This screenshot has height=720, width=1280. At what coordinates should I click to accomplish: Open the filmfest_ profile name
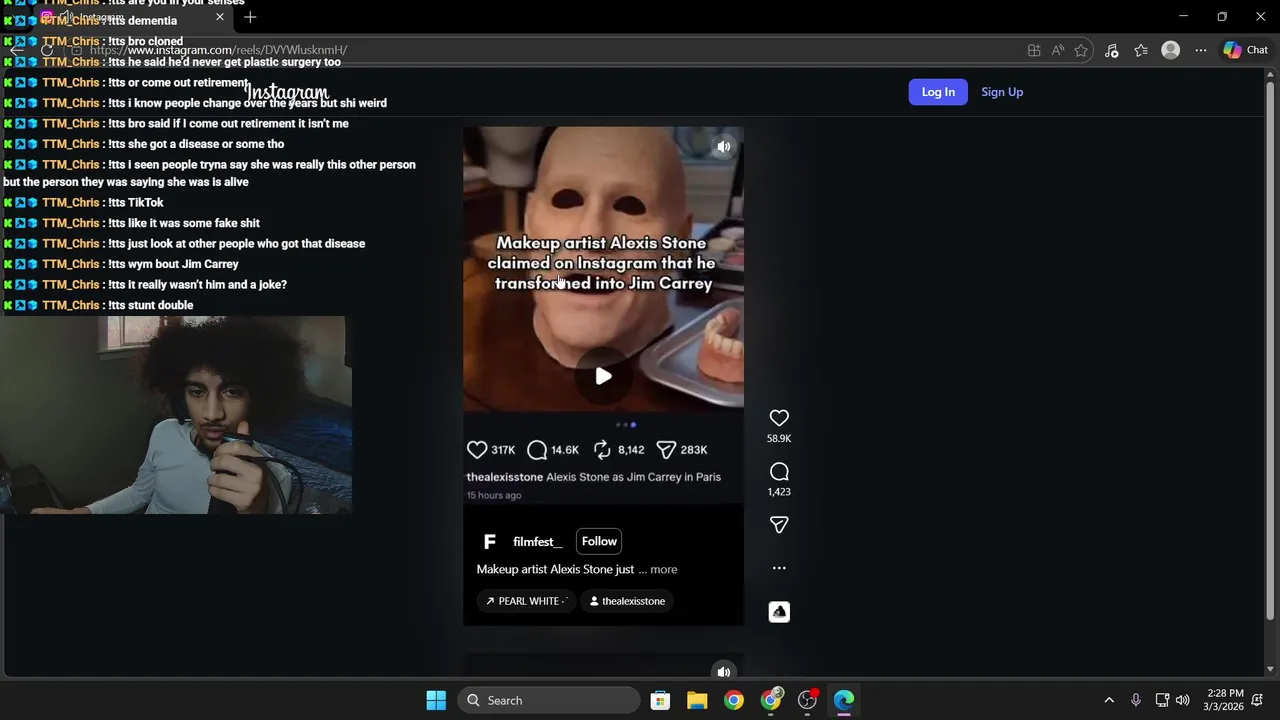(537, 542)
